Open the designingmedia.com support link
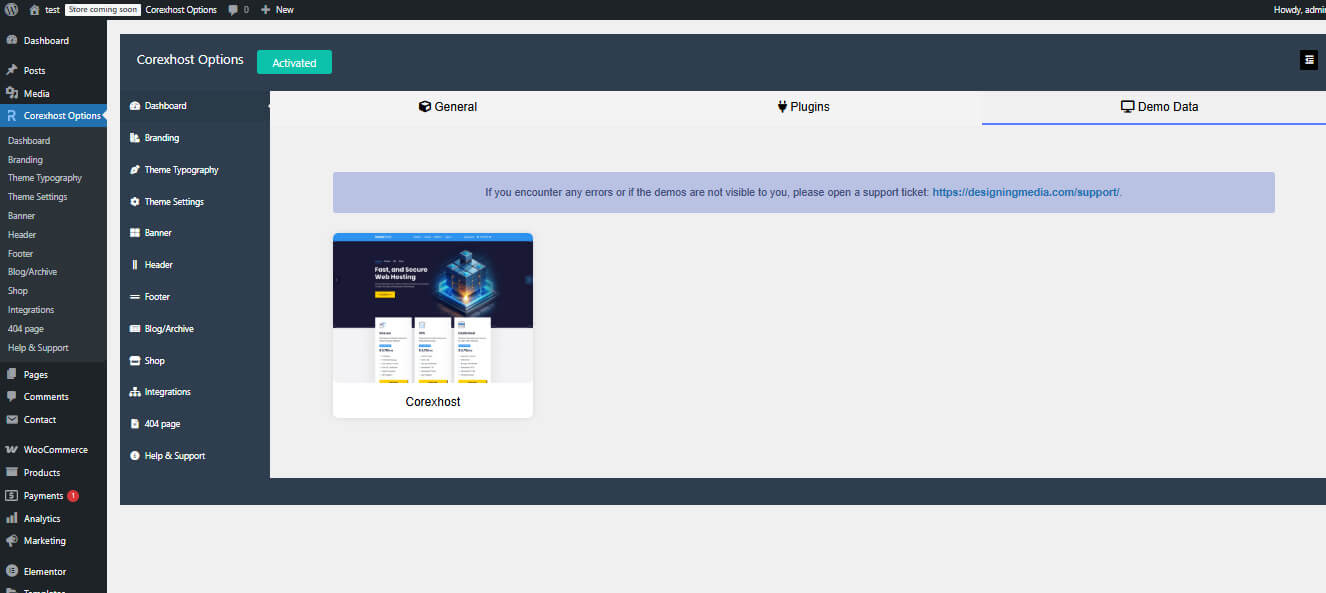This screenshot has height=593, width=1326. tap(1026, 192)
